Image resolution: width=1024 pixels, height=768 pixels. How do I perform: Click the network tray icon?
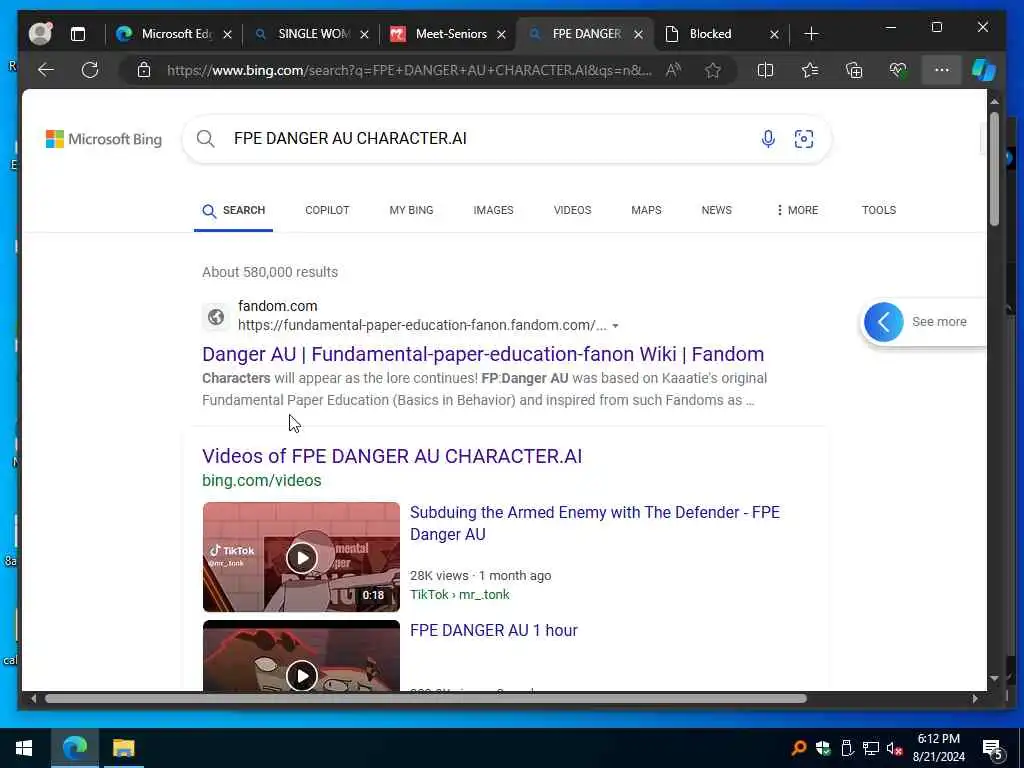pos(871,748)
